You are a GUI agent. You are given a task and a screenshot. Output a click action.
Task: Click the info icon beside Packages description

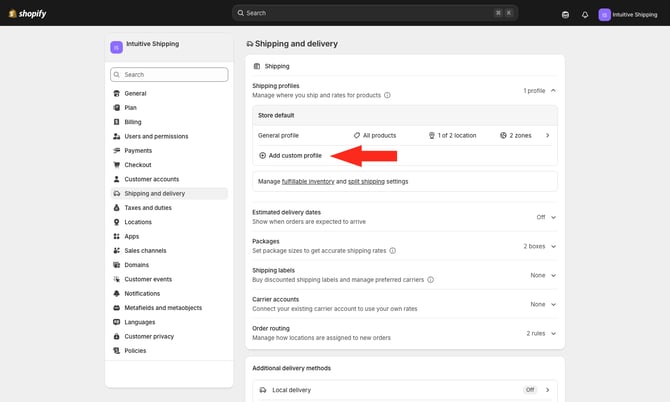pyautogui.click(x=392, y=251)
